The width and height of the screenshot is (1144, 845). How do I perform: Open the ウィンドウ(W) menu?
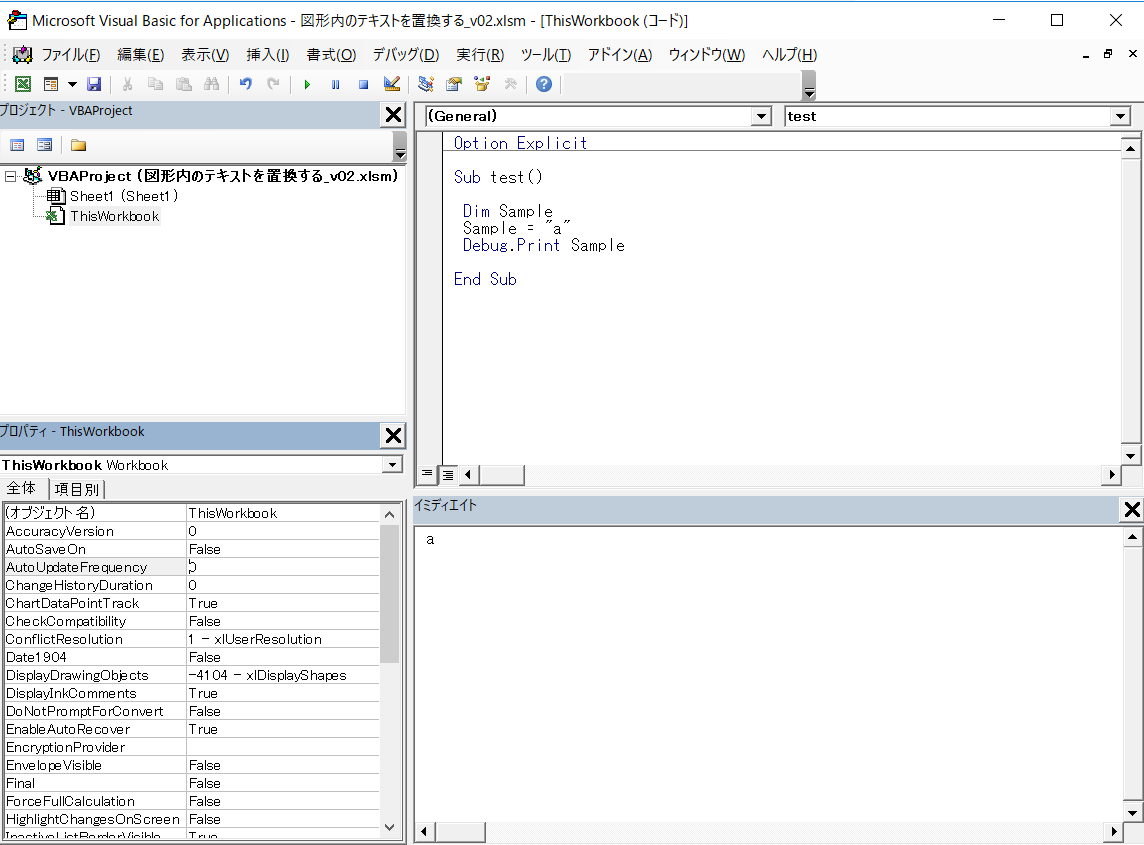pos(706,55)
